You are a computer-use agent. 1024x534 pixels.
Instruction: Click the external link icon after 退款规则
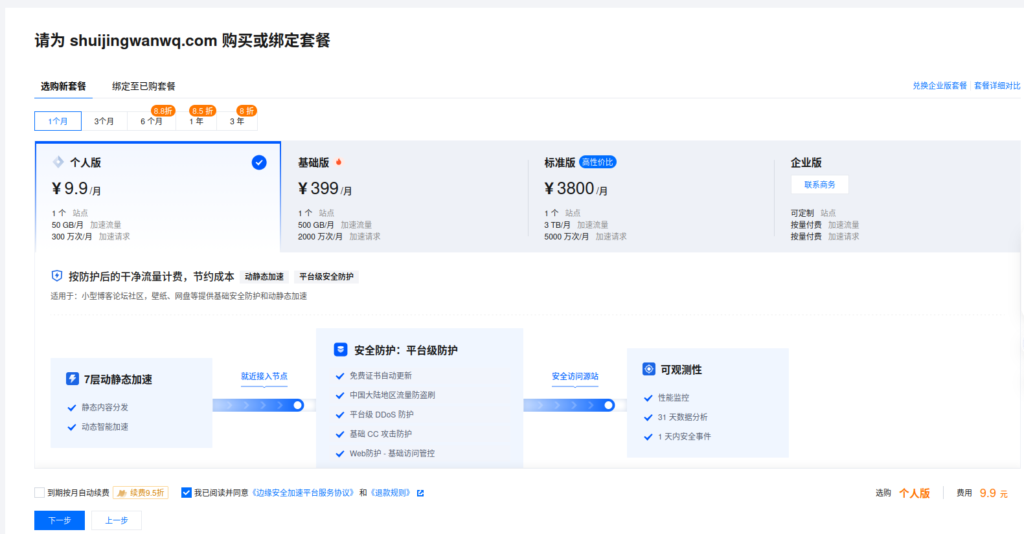tap(421, 493)
